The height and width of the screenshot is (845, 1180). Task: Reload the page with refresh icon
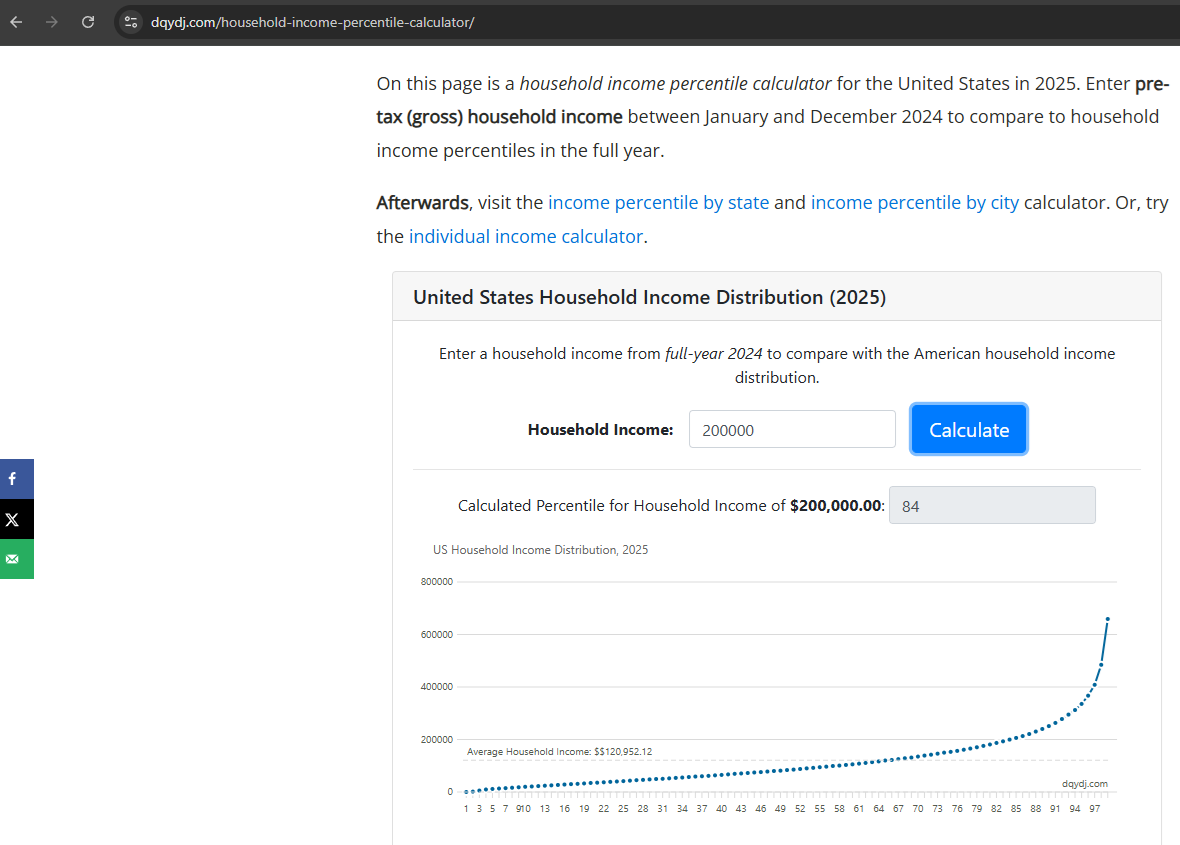click(88, 22)
